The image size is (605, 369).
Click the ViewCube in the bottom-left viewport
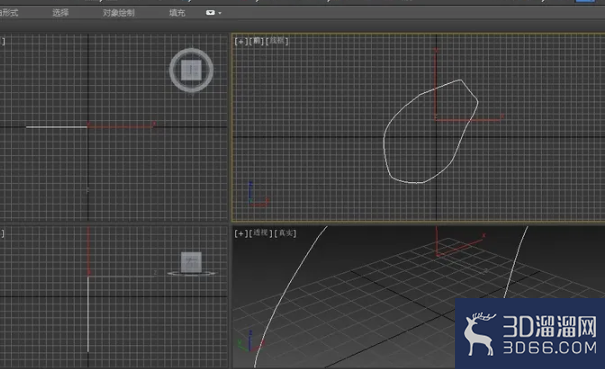(x=191, y=262)
